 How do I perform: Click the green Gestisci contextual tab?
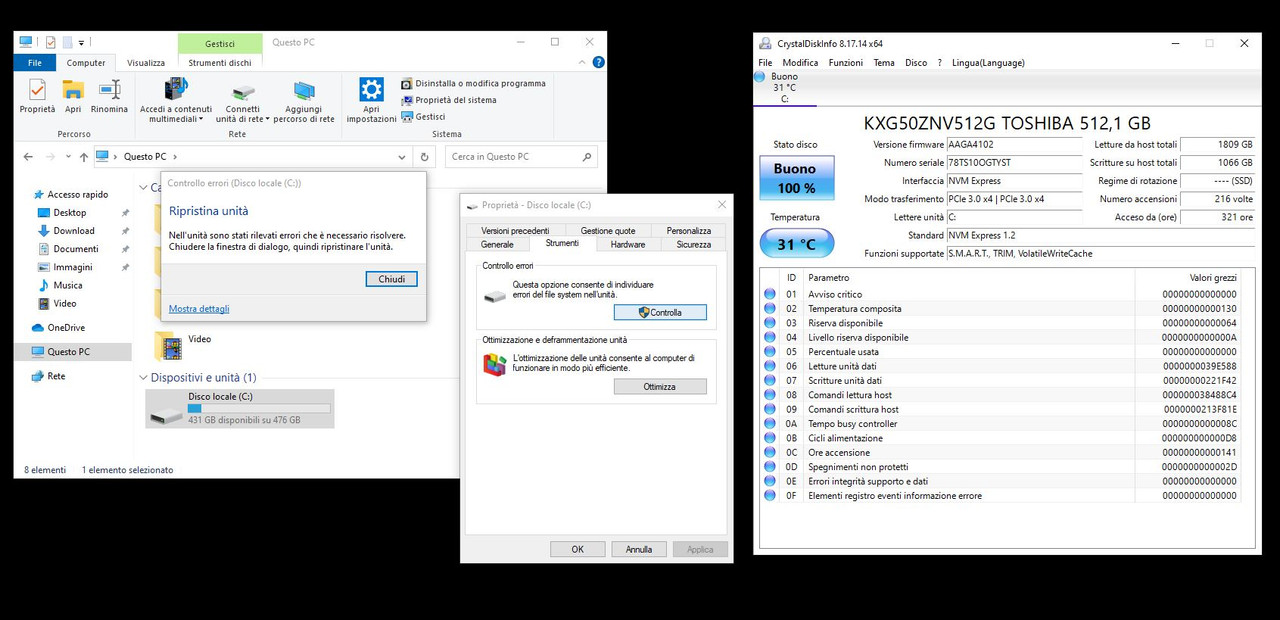(220, 43)
